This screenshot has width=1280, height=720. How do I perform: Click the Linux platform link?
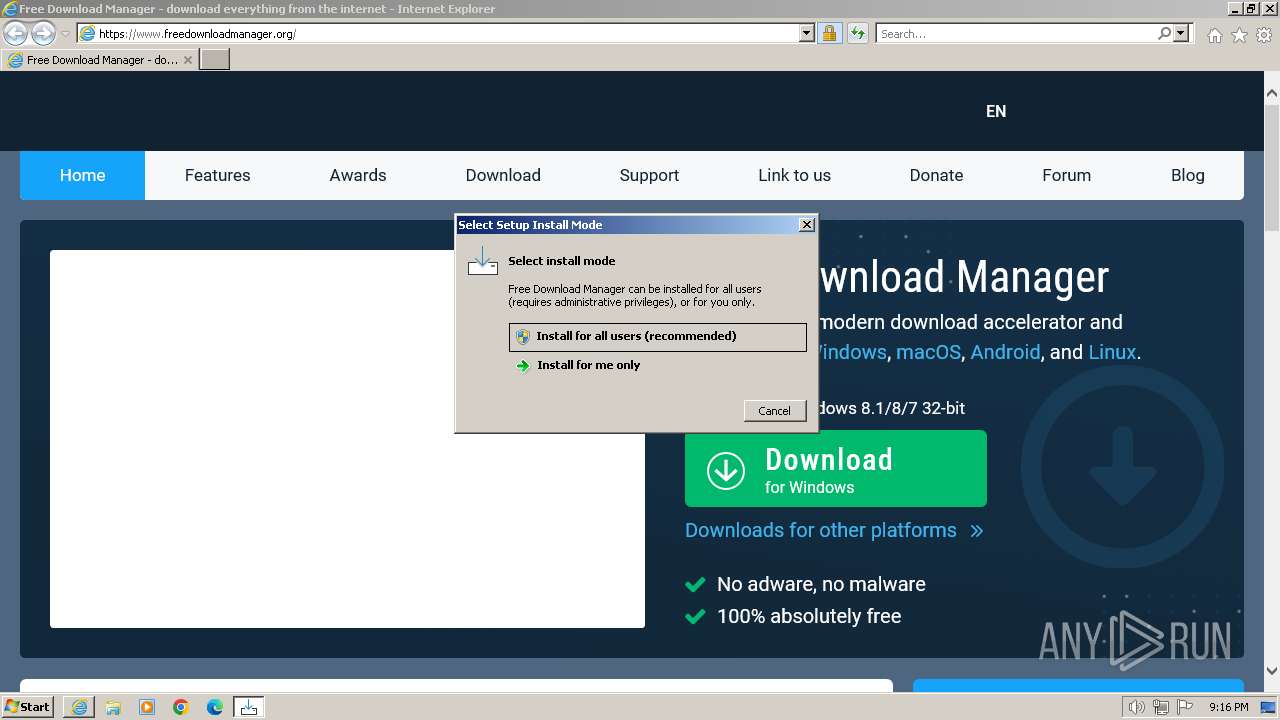pos(1112,352)
